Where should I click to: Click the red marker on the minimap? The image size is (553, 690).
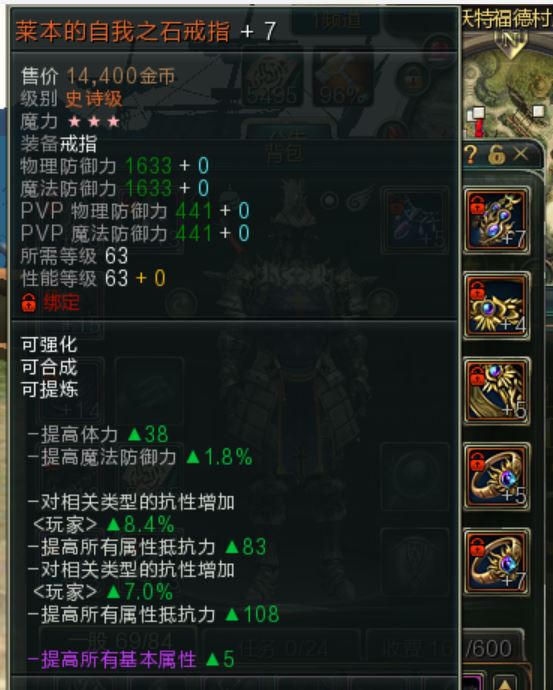pos(479,128)
